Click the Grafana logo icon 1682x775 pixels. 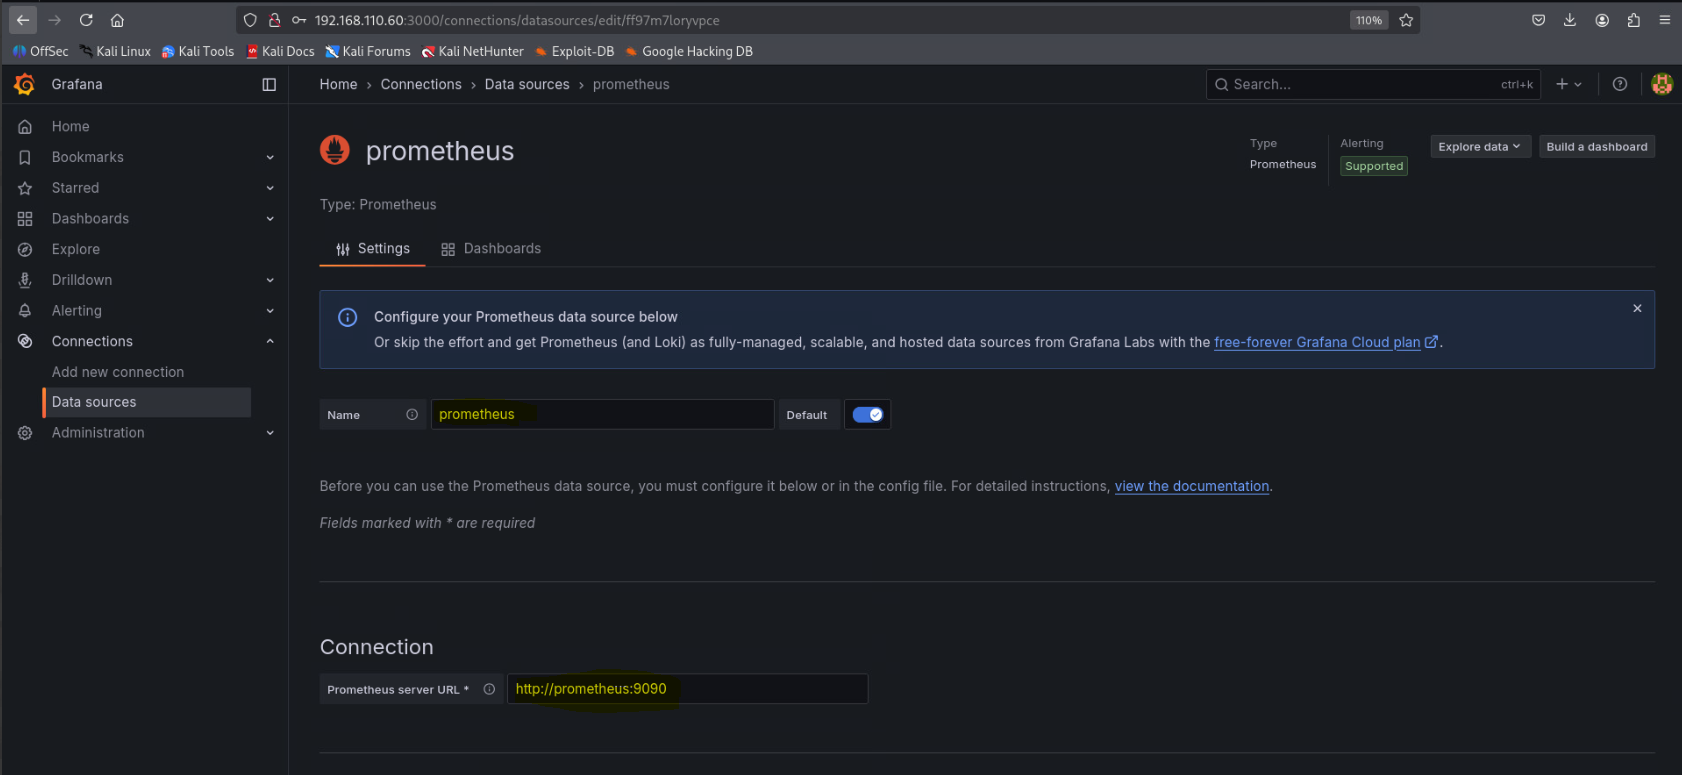pyautogui.click(x=25, y=85)
